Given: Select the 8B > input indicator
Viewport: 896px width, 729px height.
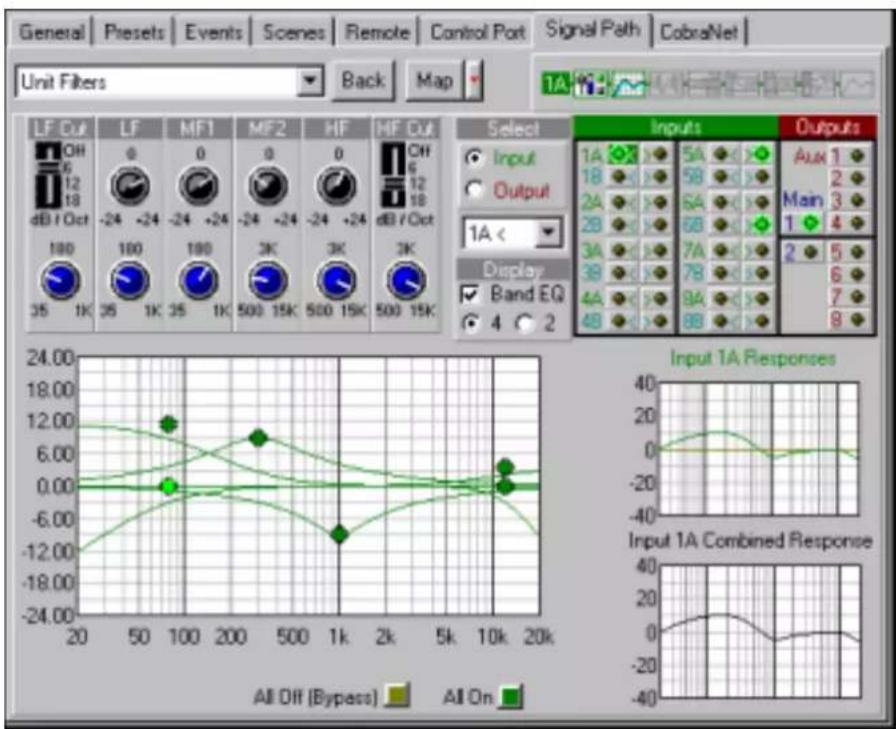Looking at the screenshot, I should click(x=761, y=321).
